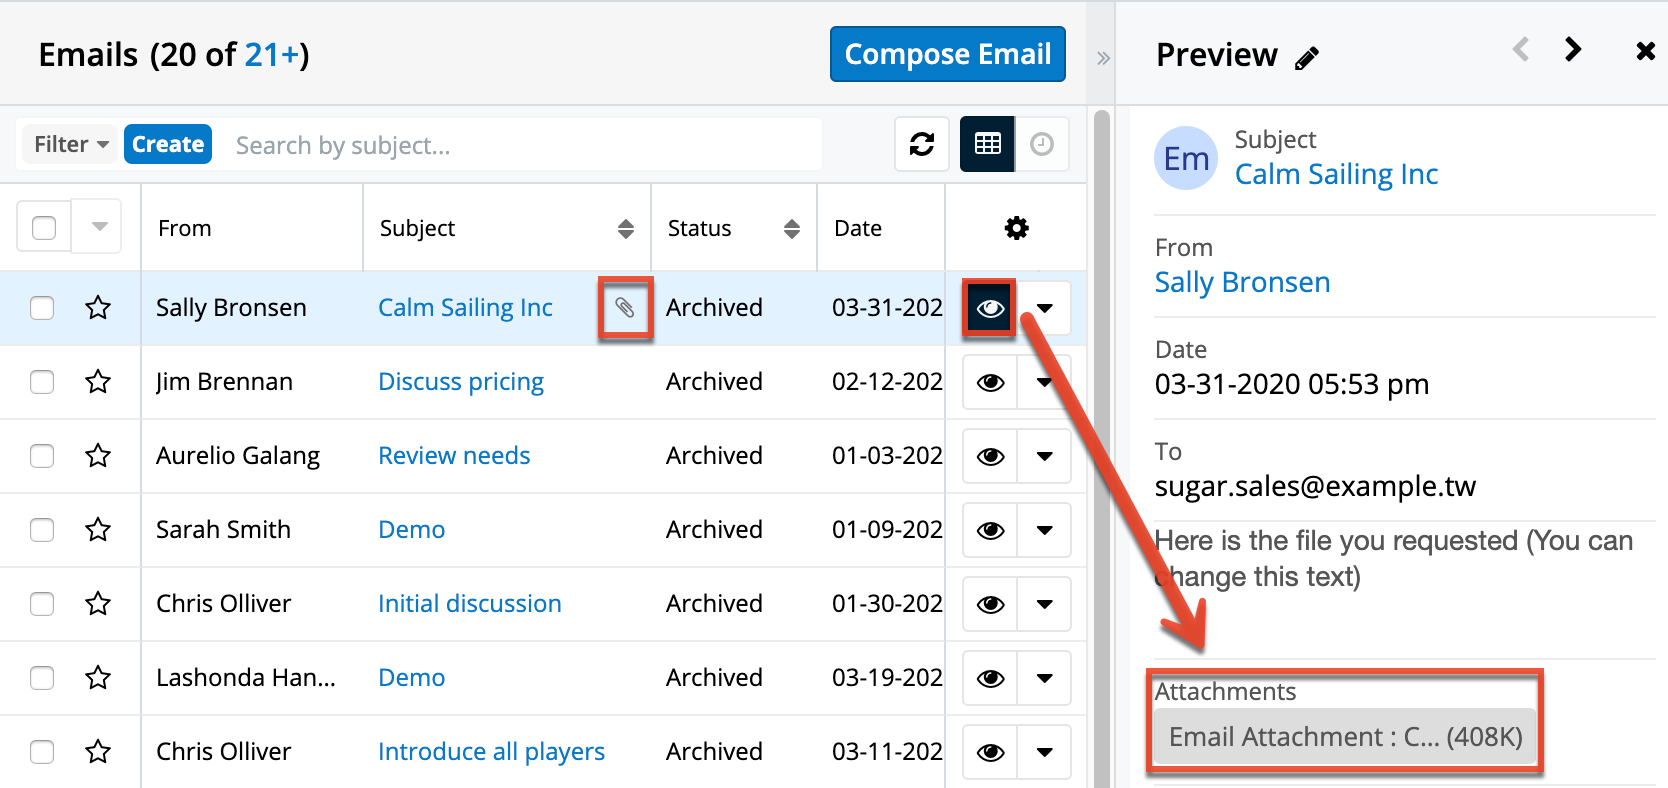Check the select-all emails checkbox
The width and height of the screenshot is (1668, 788).
coord(44,228)
